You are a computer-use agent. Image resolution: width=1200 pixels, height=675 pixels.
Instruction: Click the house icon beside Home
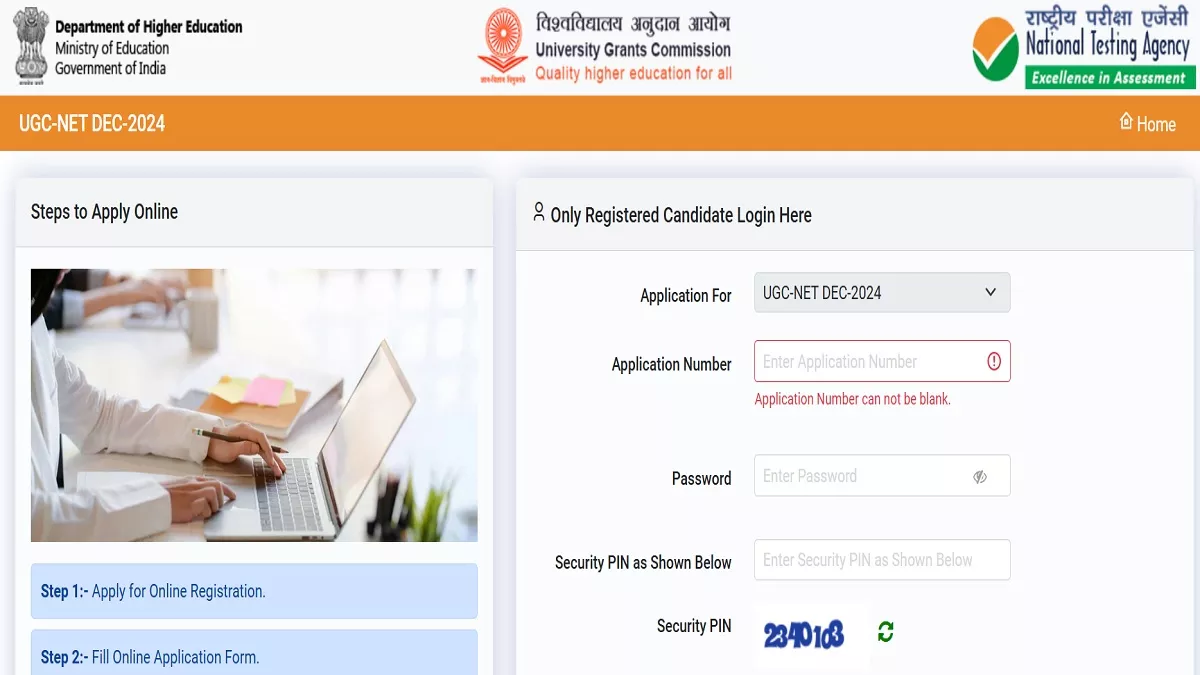pos(1126,122)
